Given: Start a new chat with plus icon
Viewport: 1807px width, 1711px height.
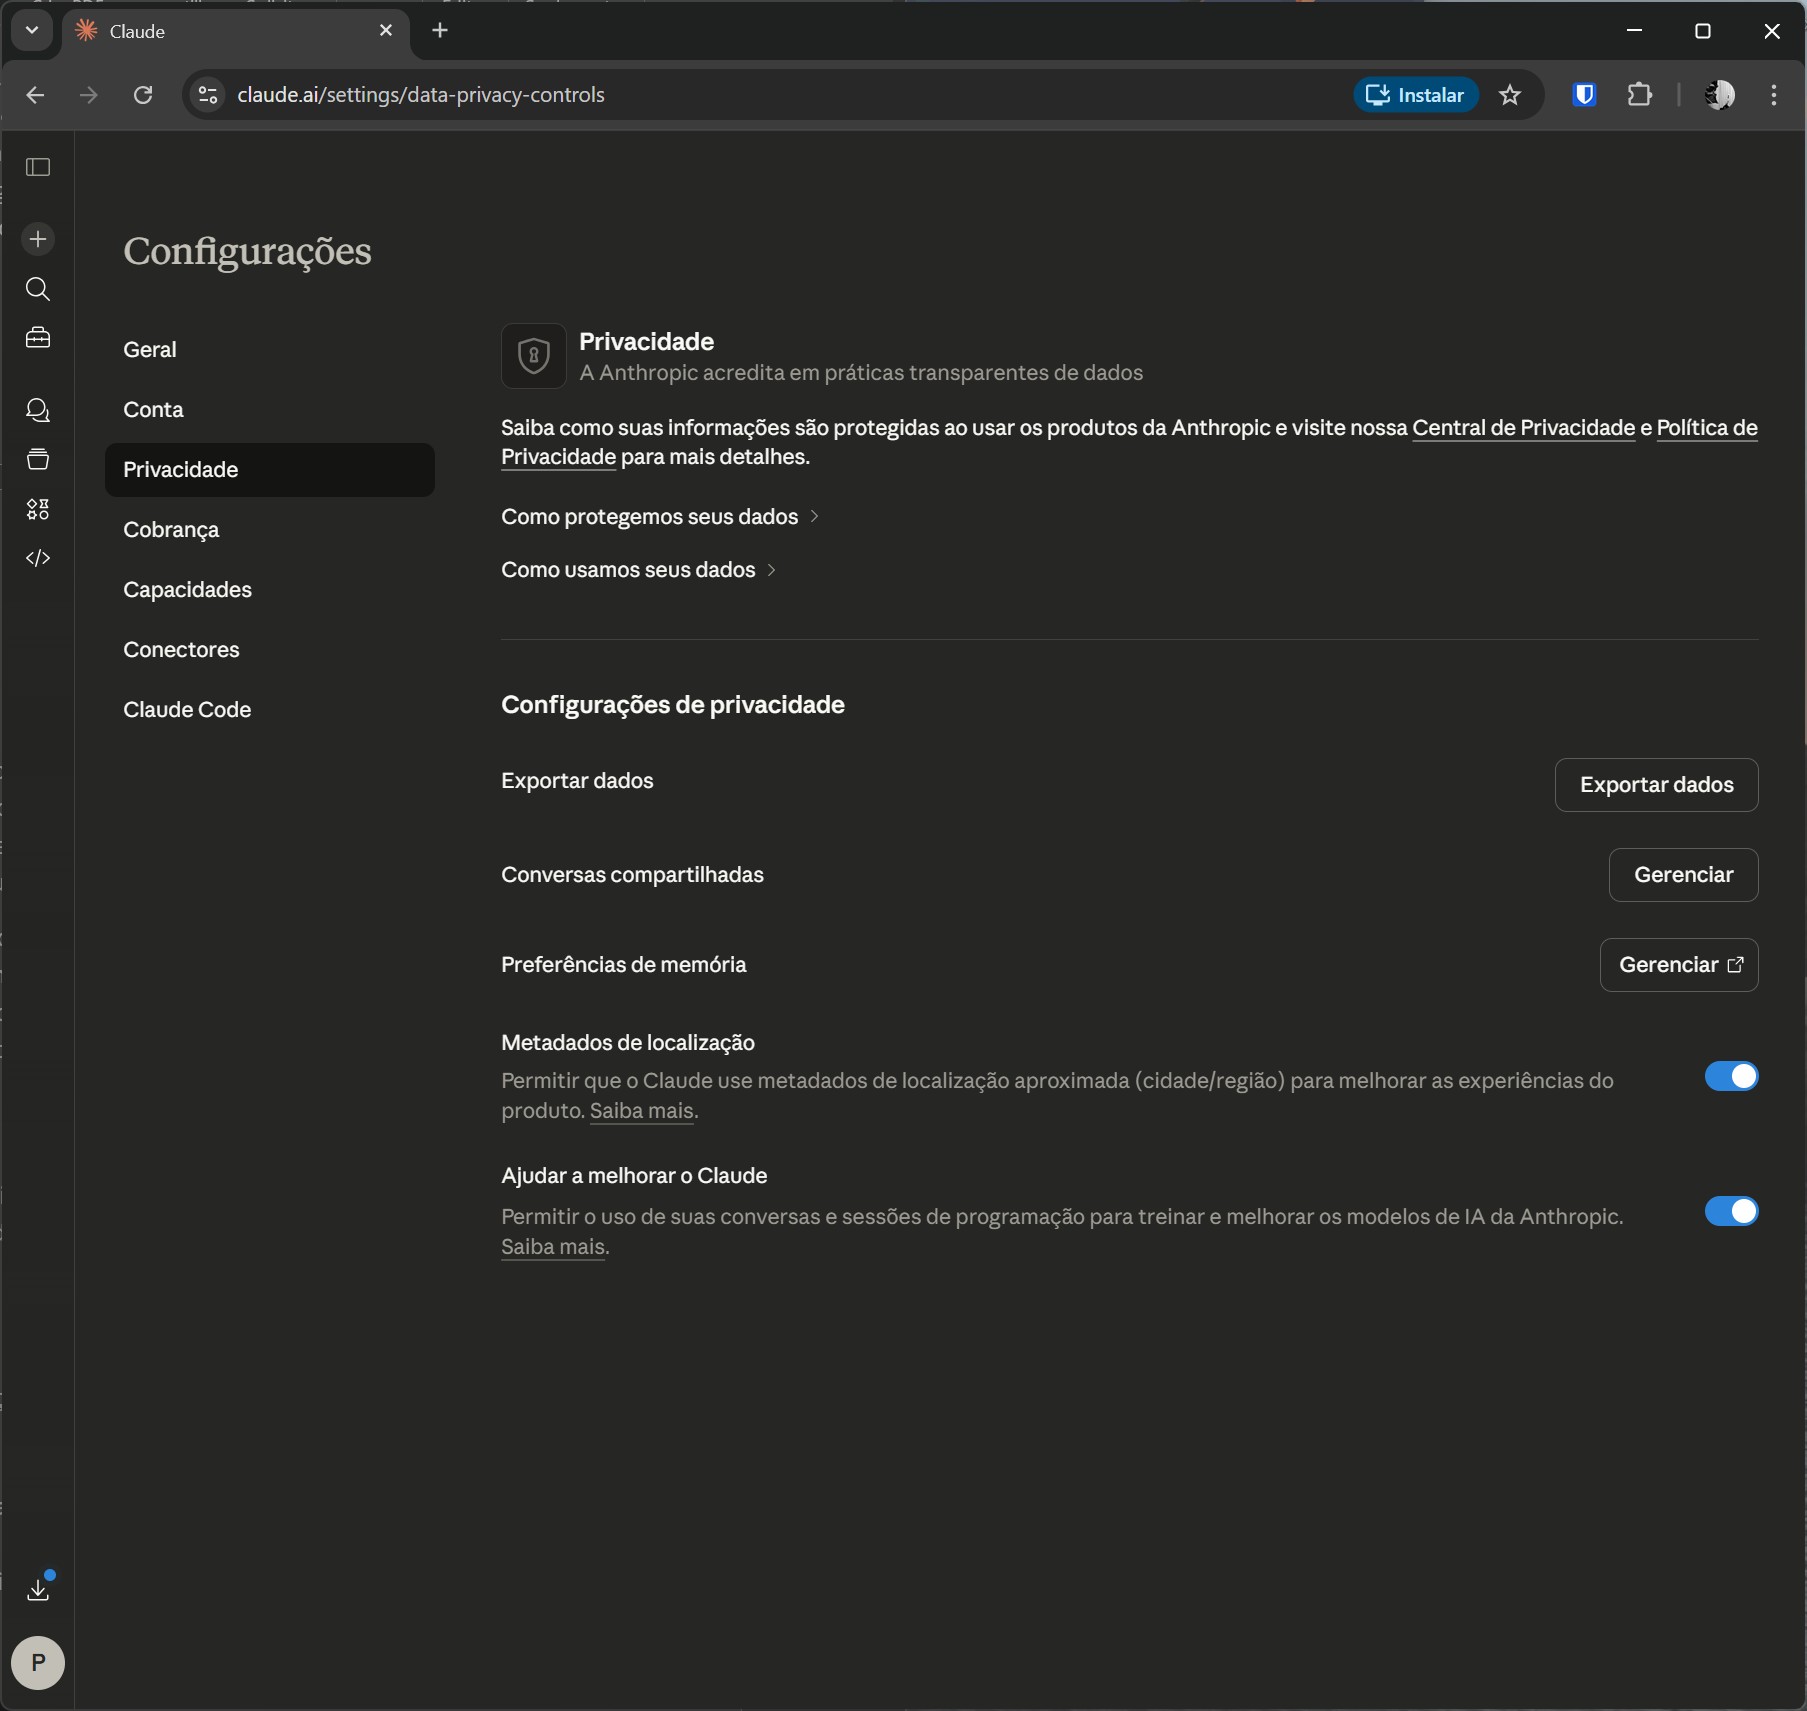Looking at the screenshot, I should pos(38,239).
